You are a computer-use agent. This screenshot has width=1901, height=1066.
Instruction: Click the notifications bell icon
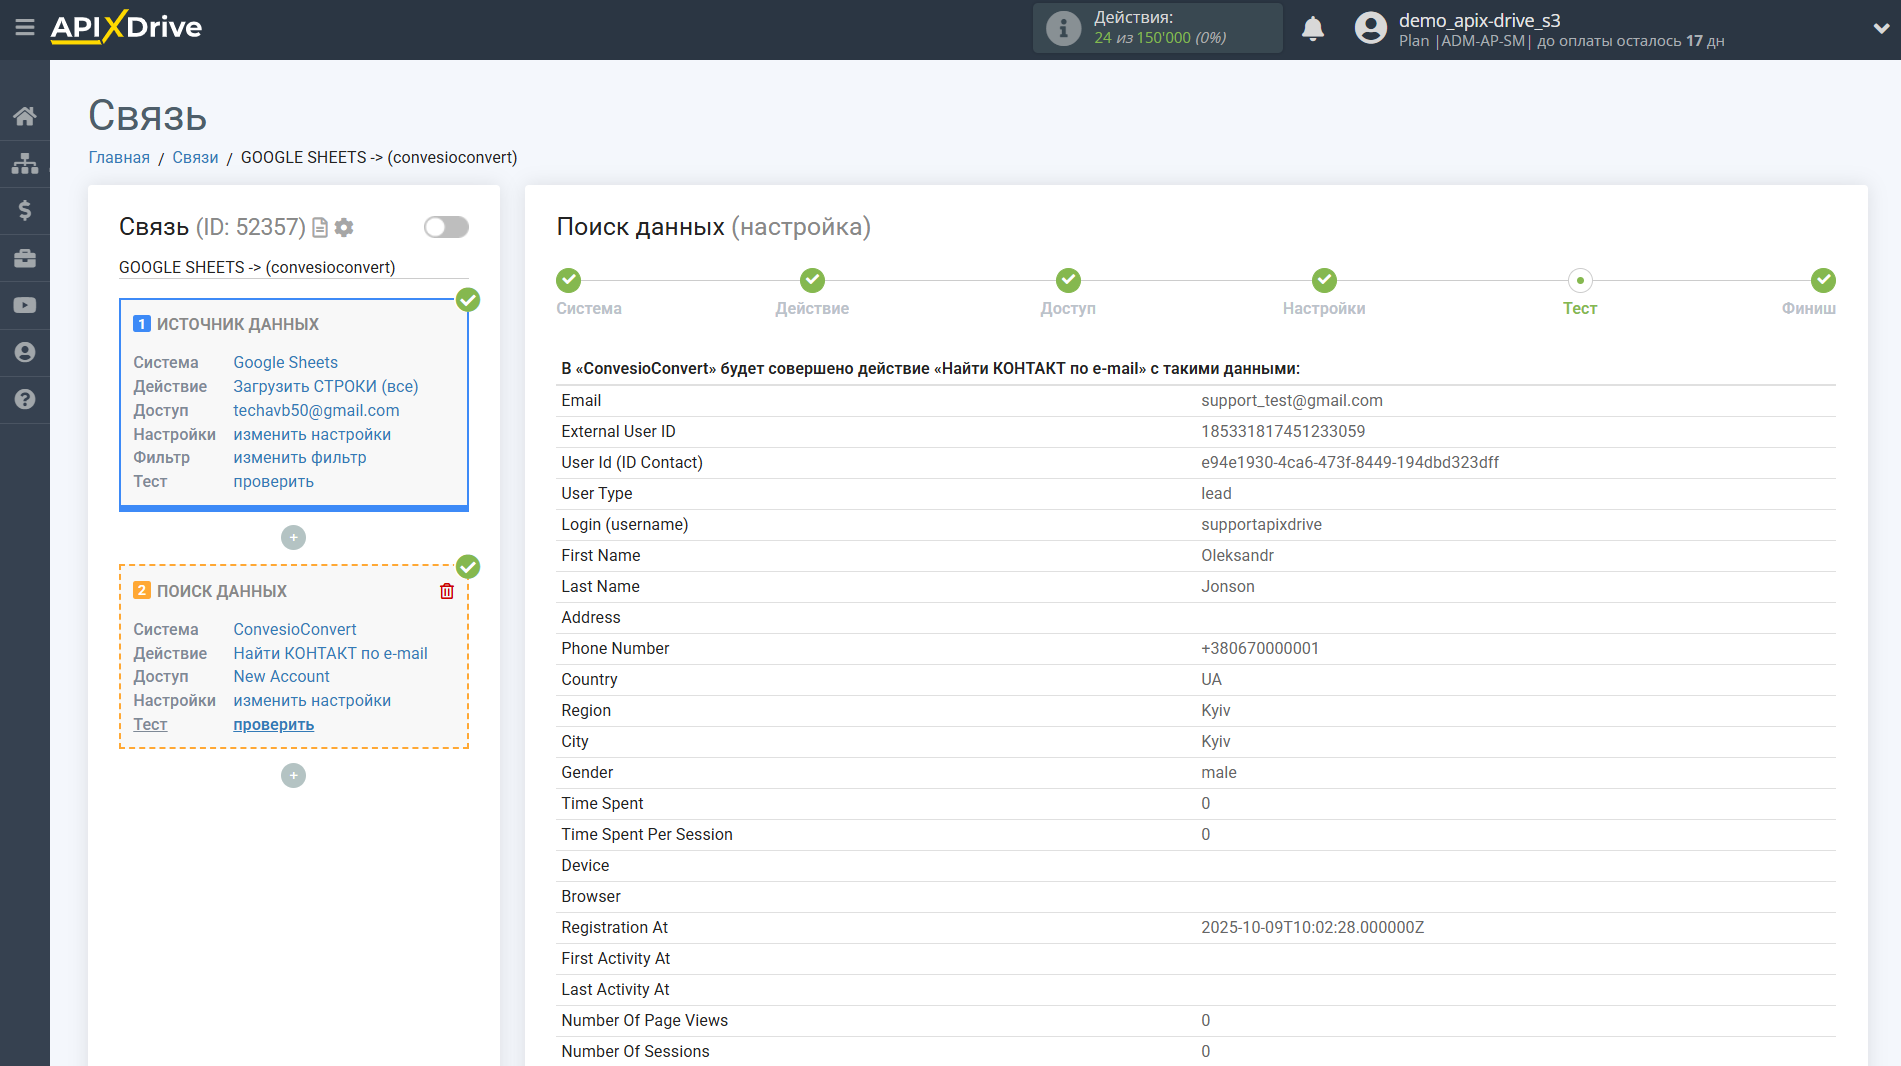[1313, 29]
